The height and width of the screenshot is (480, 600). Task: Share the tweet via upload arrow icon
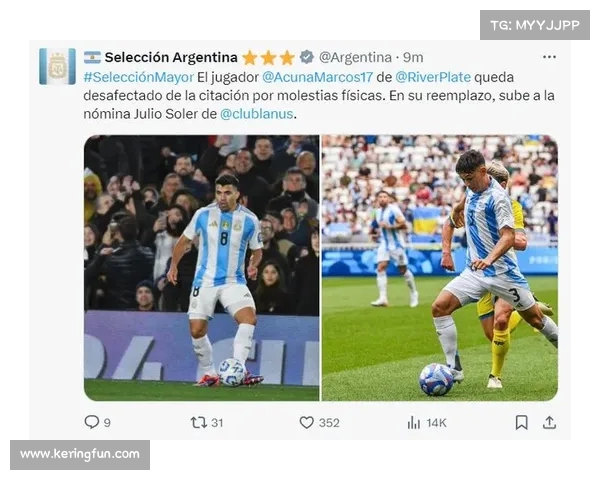pyautogui.click(x=549, y=423)
